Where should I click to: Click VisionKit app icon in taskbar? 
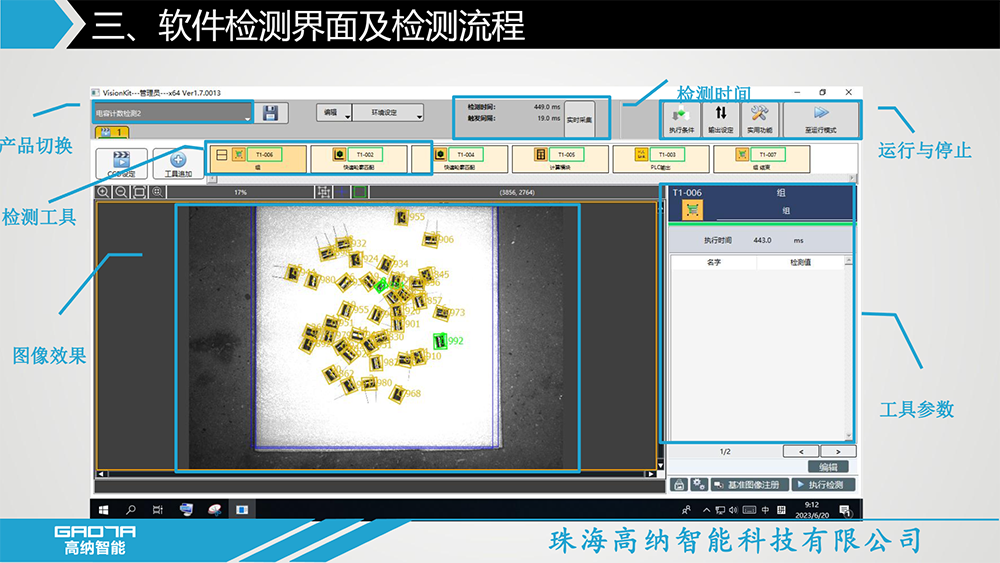(242, 509)
